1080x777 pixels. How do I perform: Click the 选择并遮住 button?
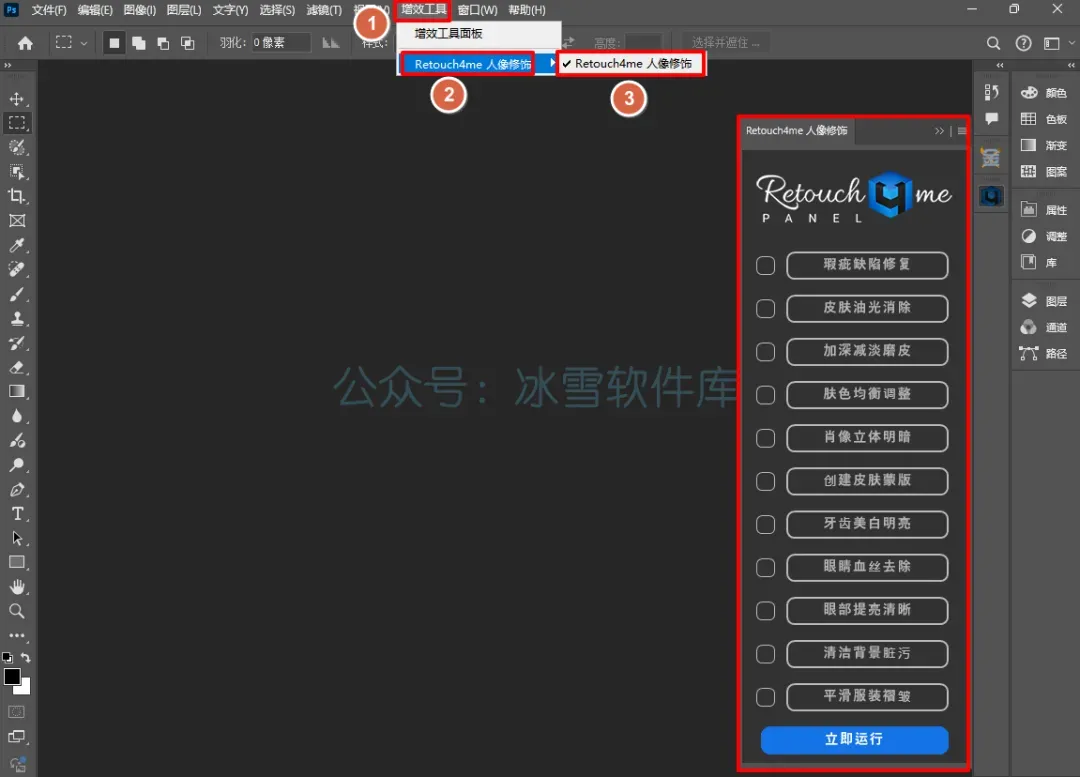pos(725,43)
